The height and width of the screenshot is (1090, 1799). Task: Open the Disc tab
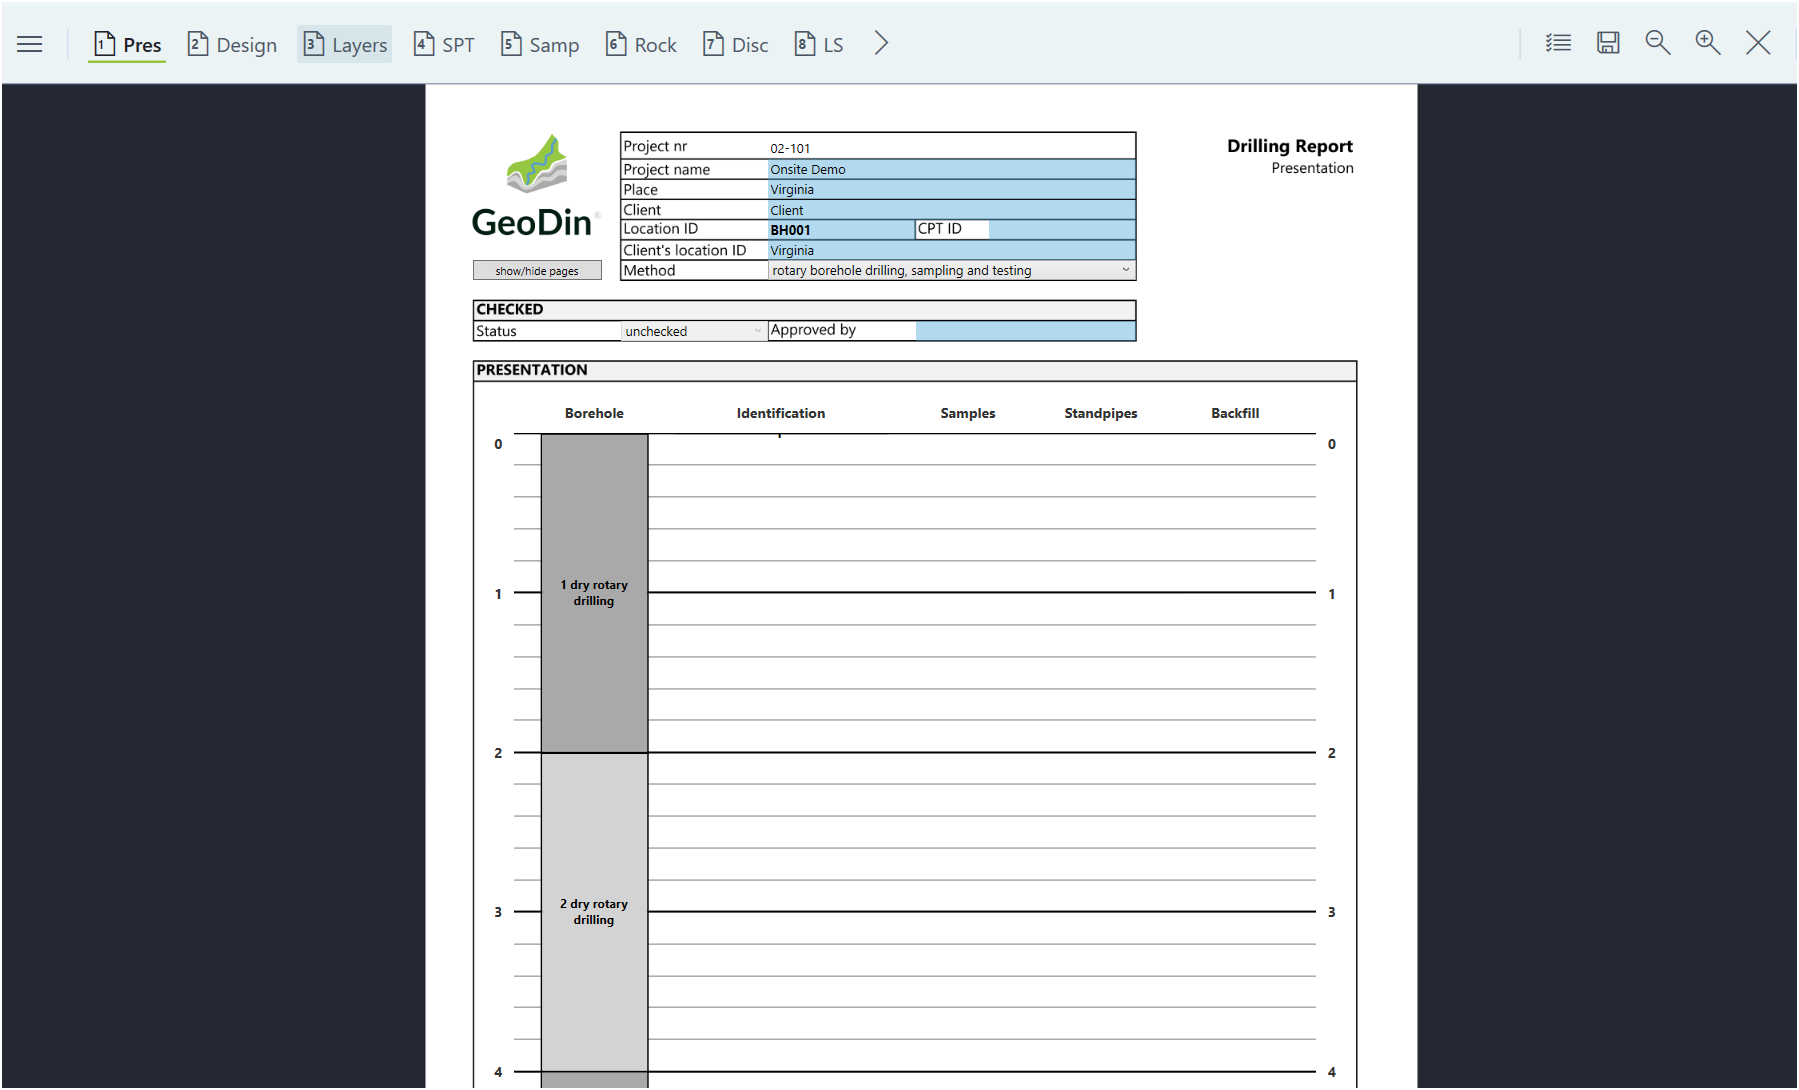pos(736,45)
